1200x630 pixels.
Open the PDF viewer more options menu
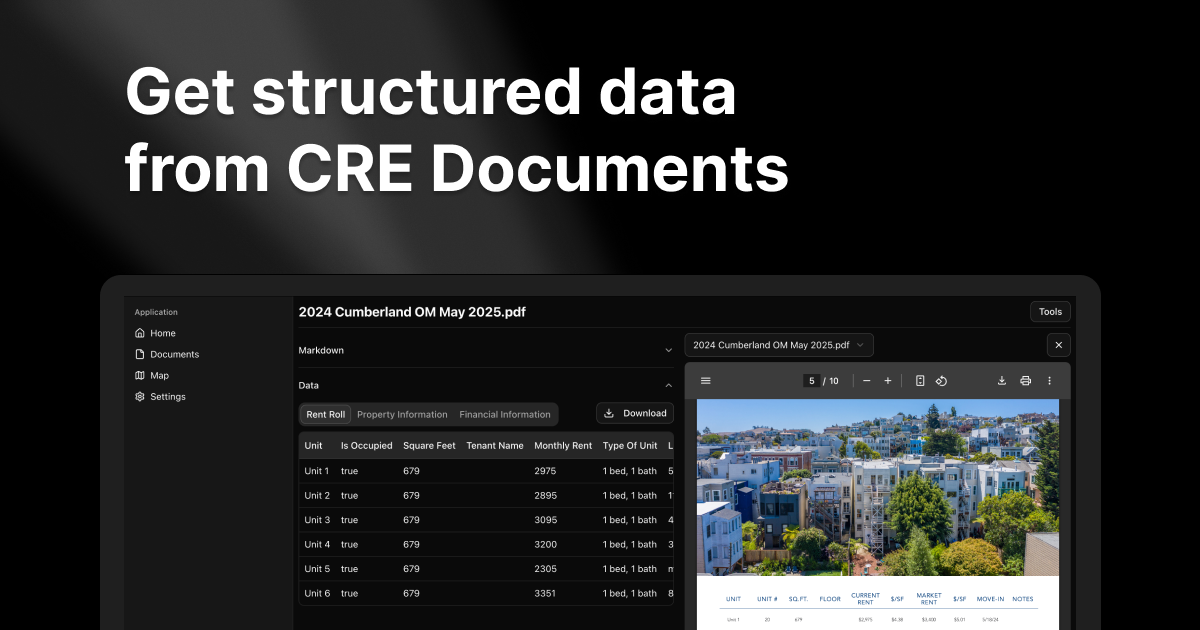point(1049,381)
